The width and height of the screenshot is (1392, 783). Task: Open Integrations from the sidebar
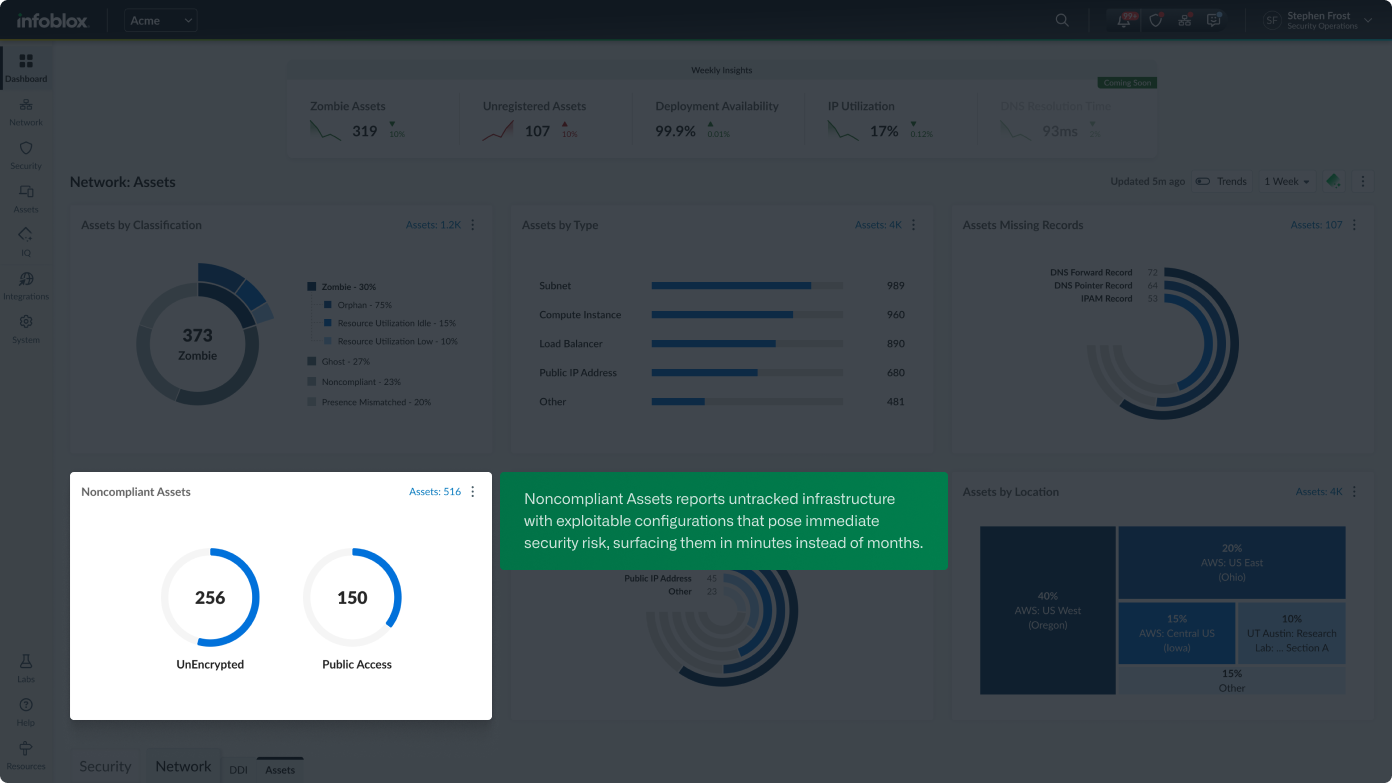26,285
